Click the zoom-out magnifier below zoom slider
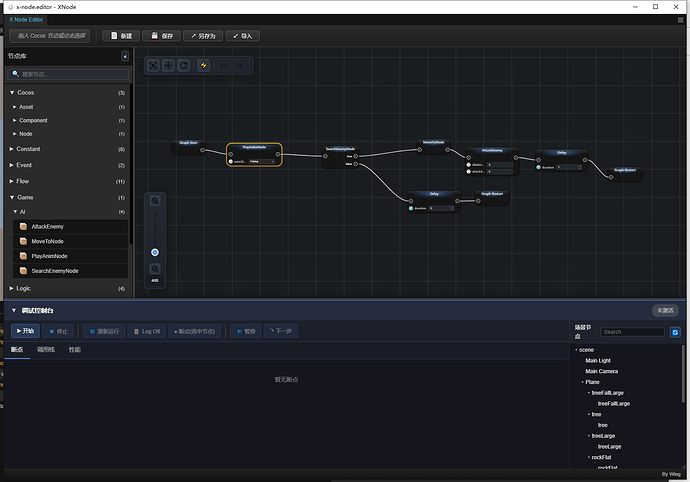 click(155, 269)
